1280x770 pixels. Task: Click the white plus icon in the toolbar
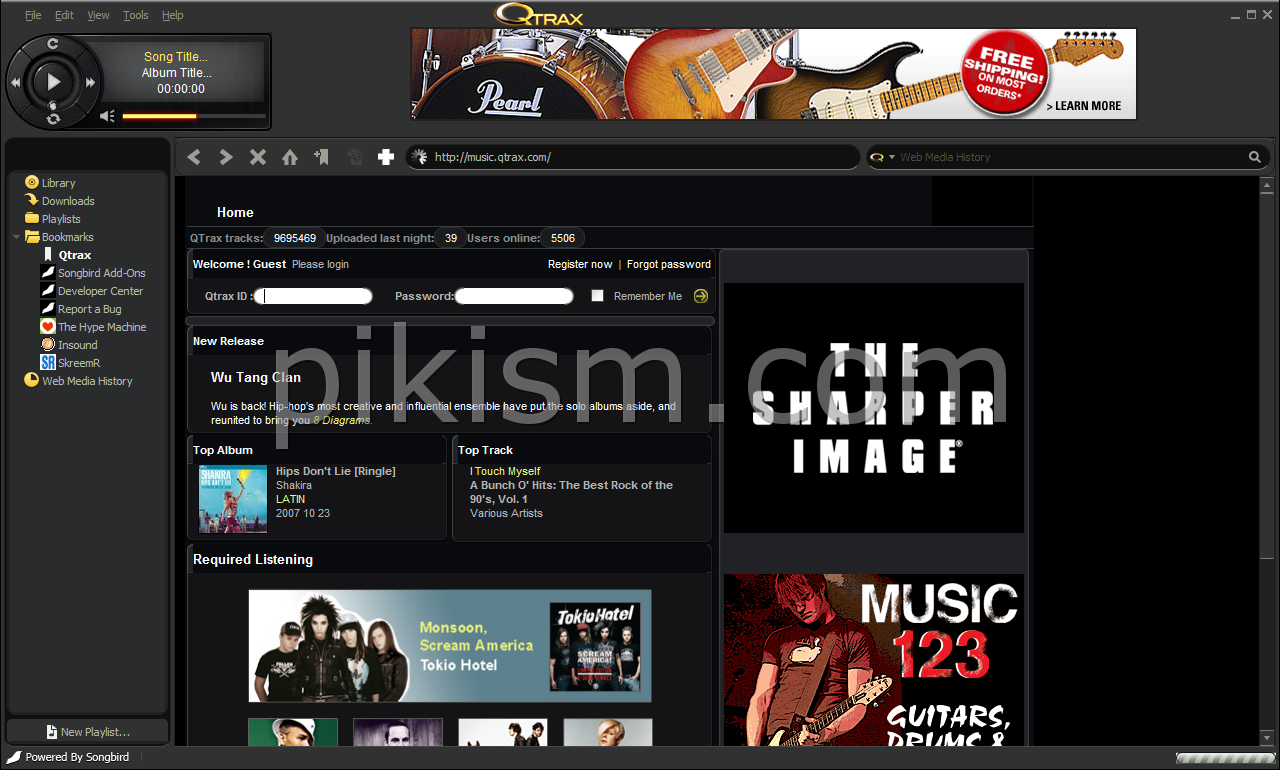click(385, 157)
